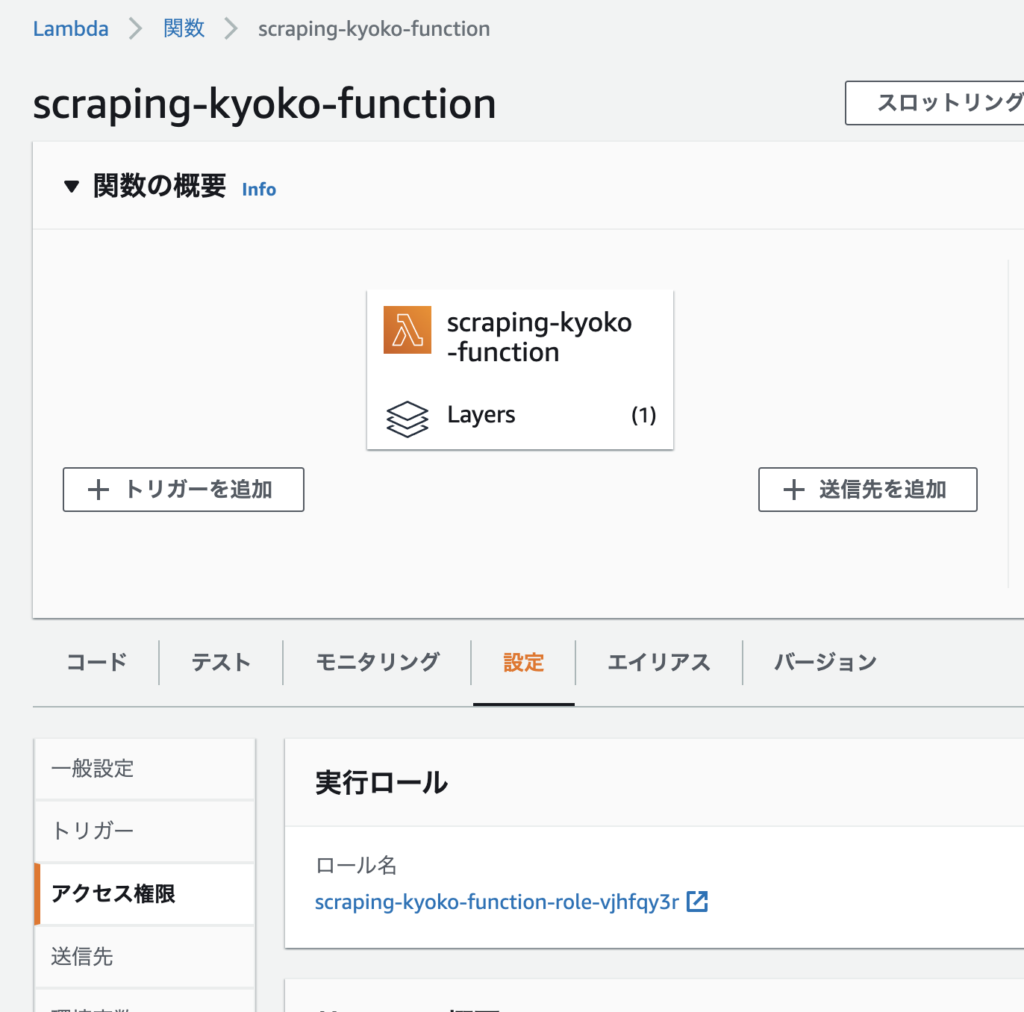This screenshot has width=1024, height=1012.
Task: Select the 設定 tab
Action: pos(523,662)
